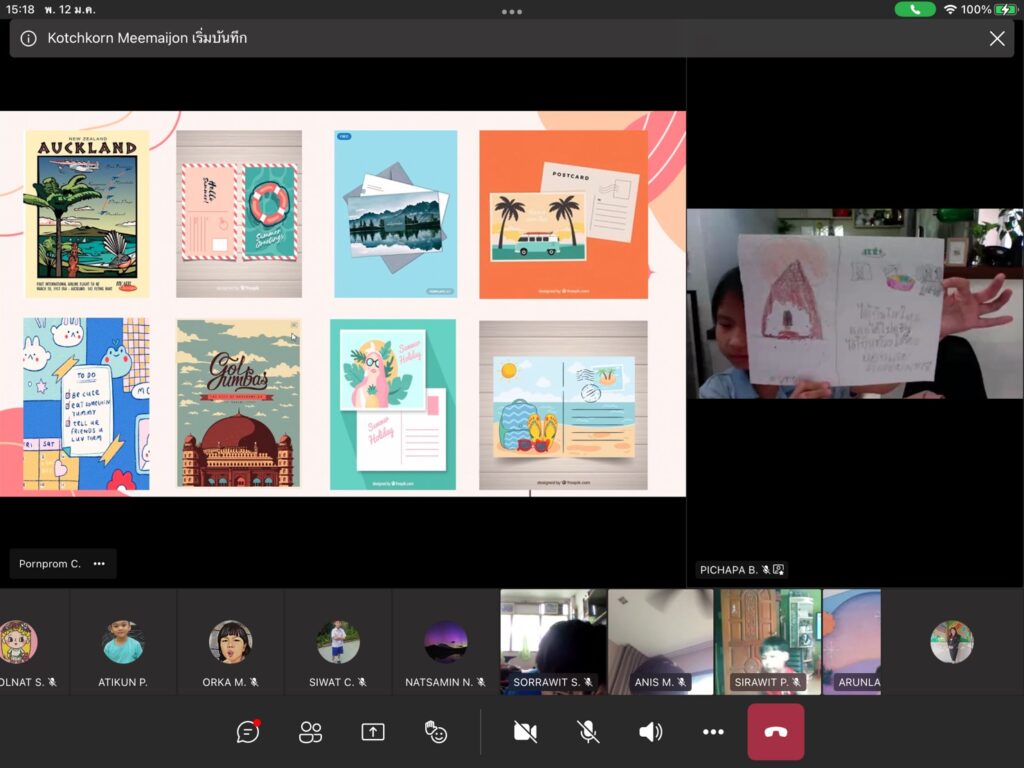Unmute the microphone toggle
The width and height of the screenshot is (1024, 768).
[x=588, y=732]
